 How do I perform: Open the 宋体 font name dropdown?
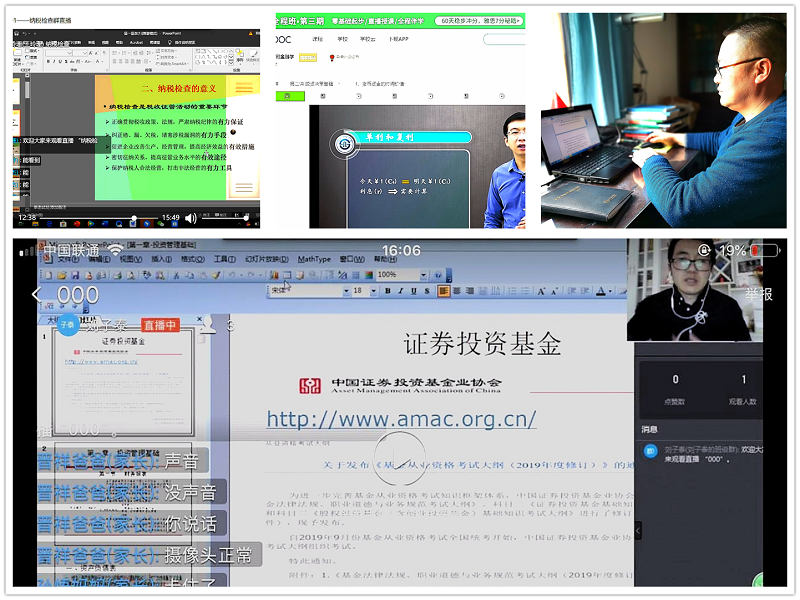[x=337, y=291]
